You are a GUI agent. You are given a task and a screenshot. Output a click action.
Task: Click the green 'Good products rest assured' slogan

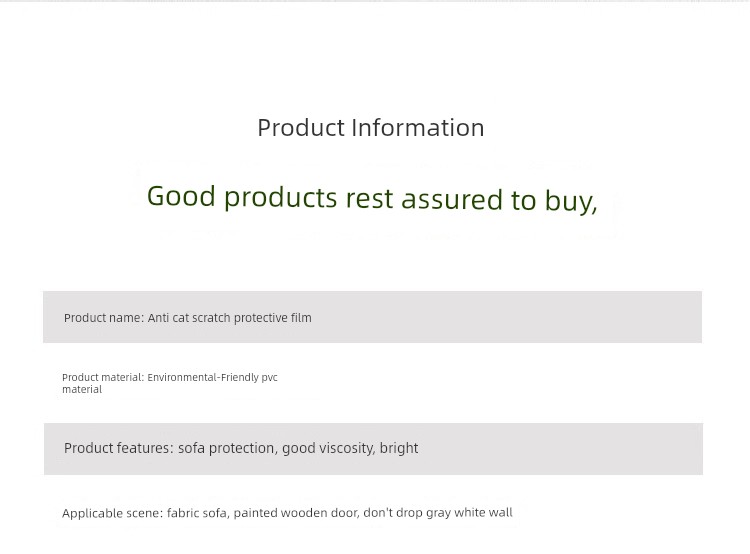point(372,199)
